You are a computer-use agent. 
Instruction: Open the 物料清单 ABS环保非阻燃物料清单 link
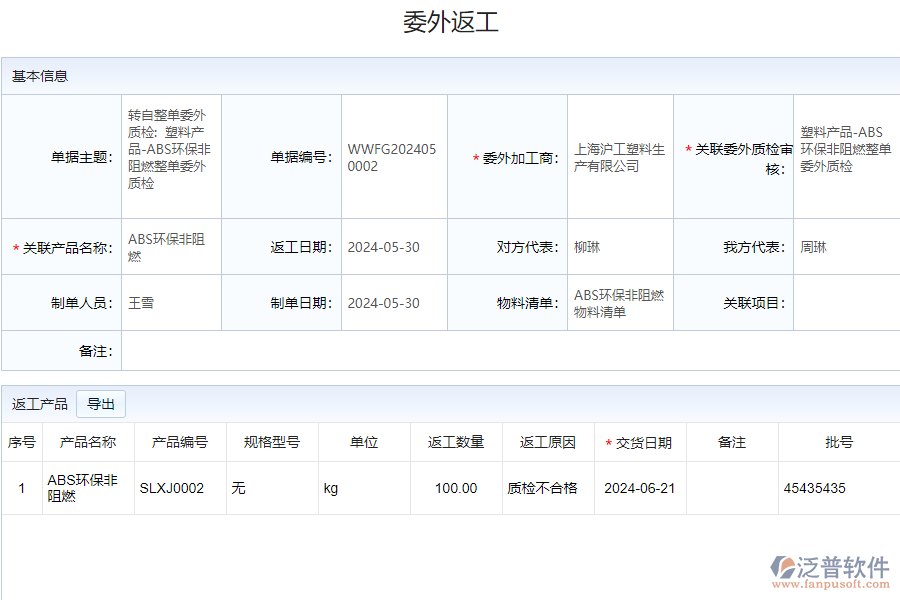[x=619, y=302]
